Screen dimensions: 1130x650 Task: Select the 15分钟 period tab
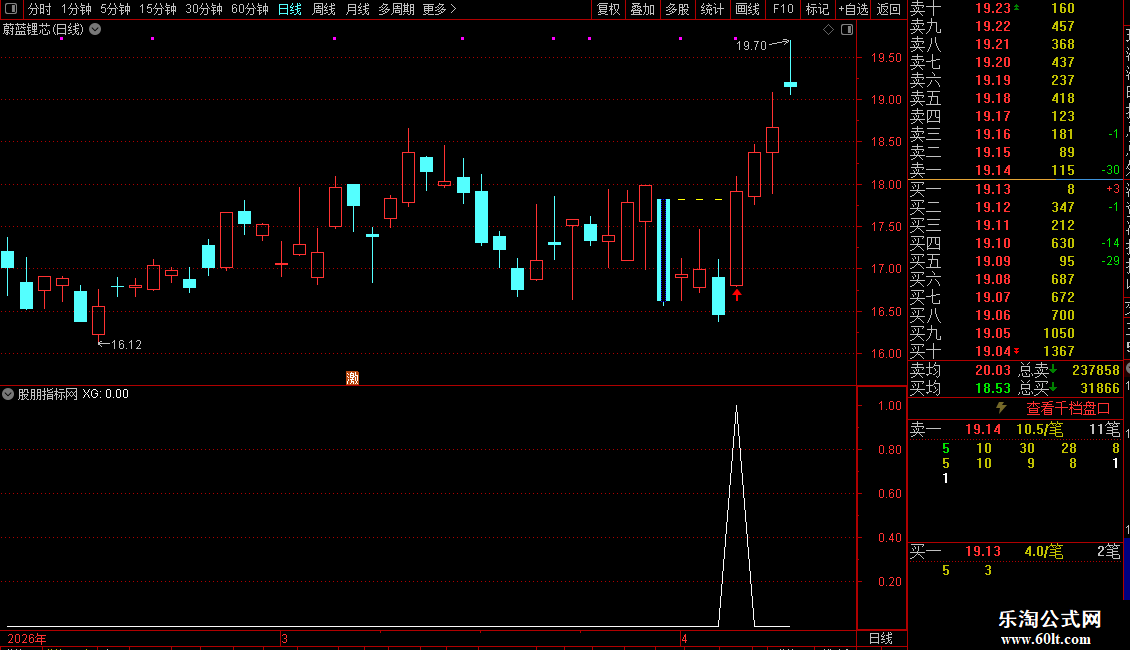pyautogui.click(x=158, y=9)
